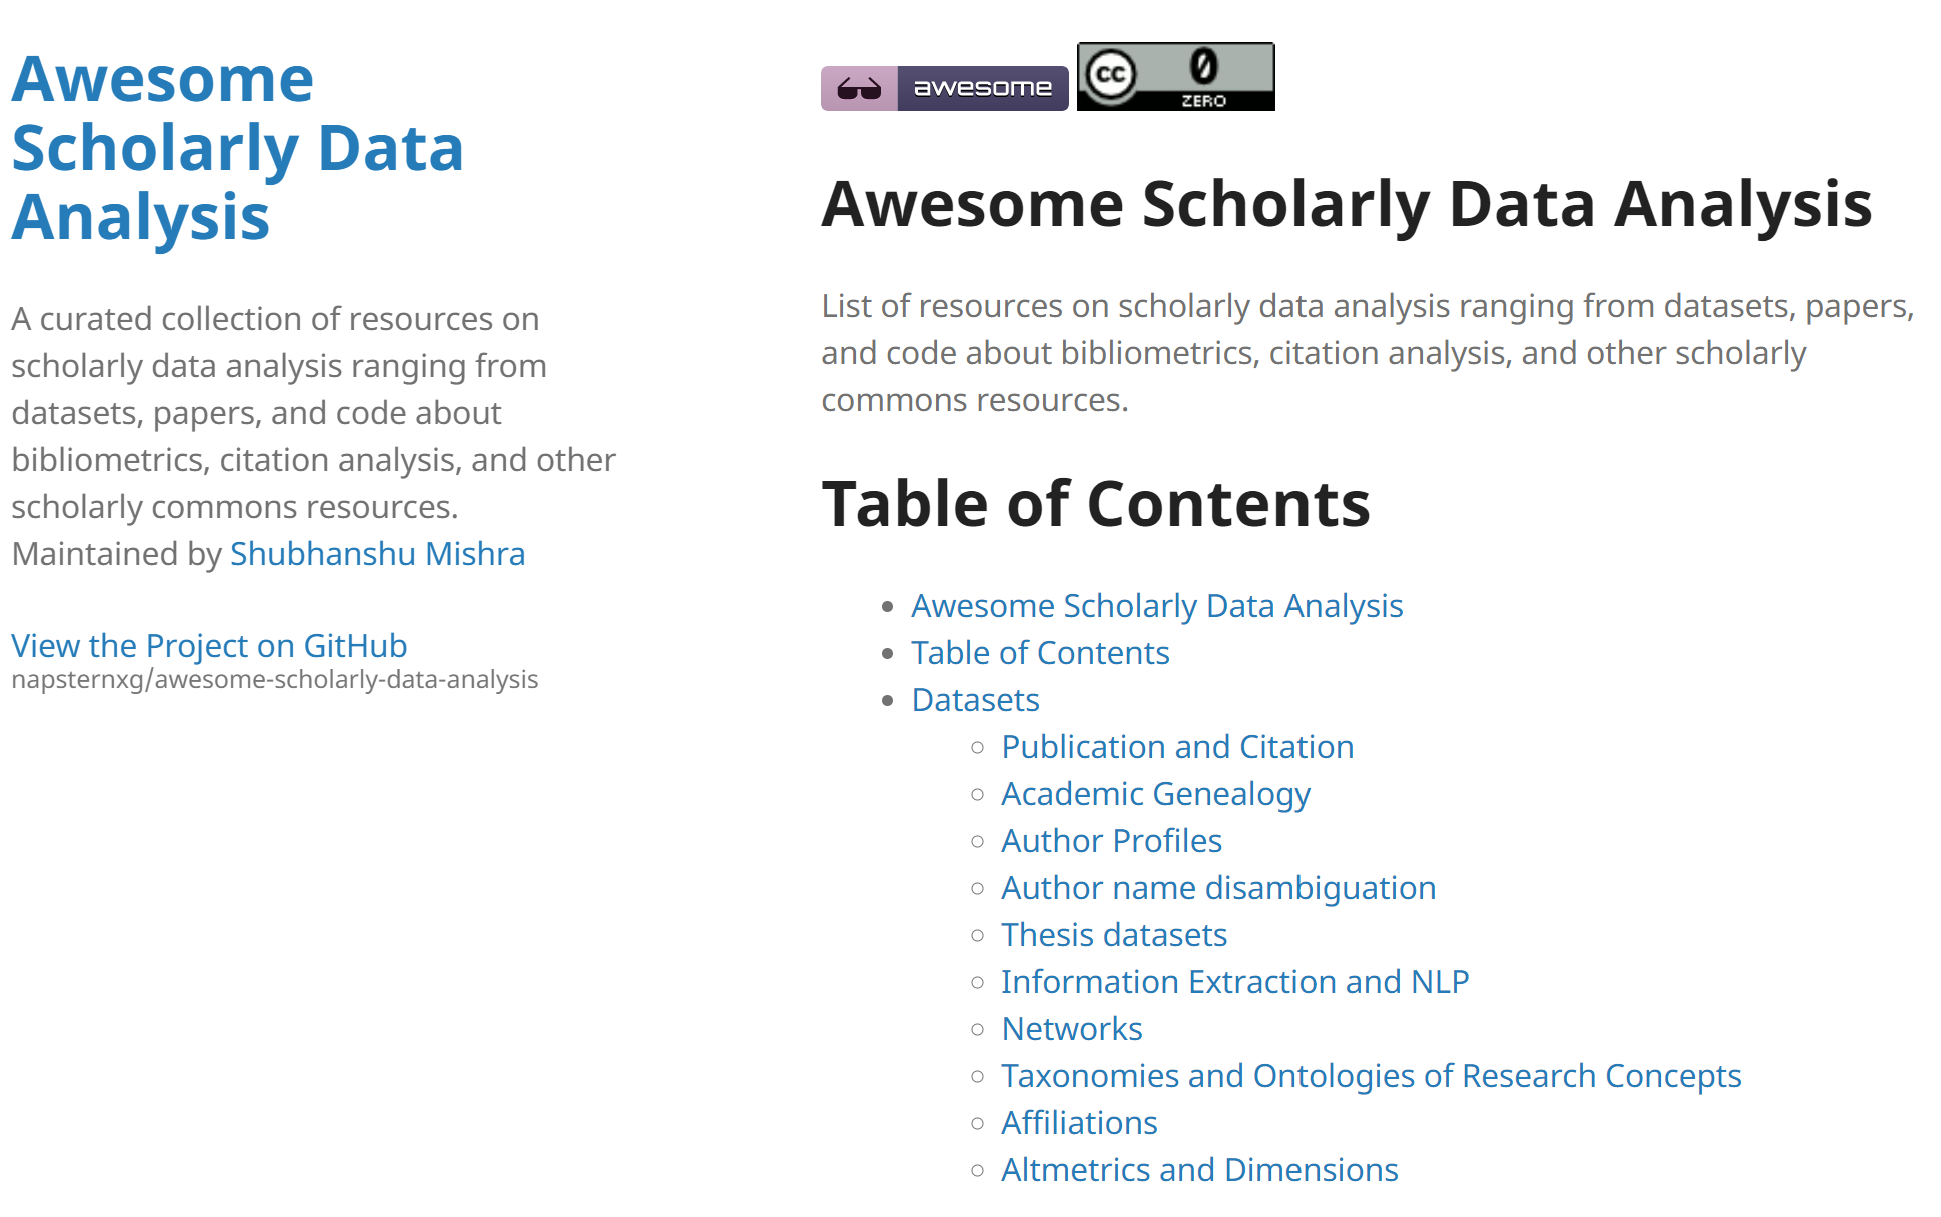The image size is (1941, 1217).
Task: Click the main Awesome Scholarly Data Analysis heading
Action: [x=1346, y=204]
